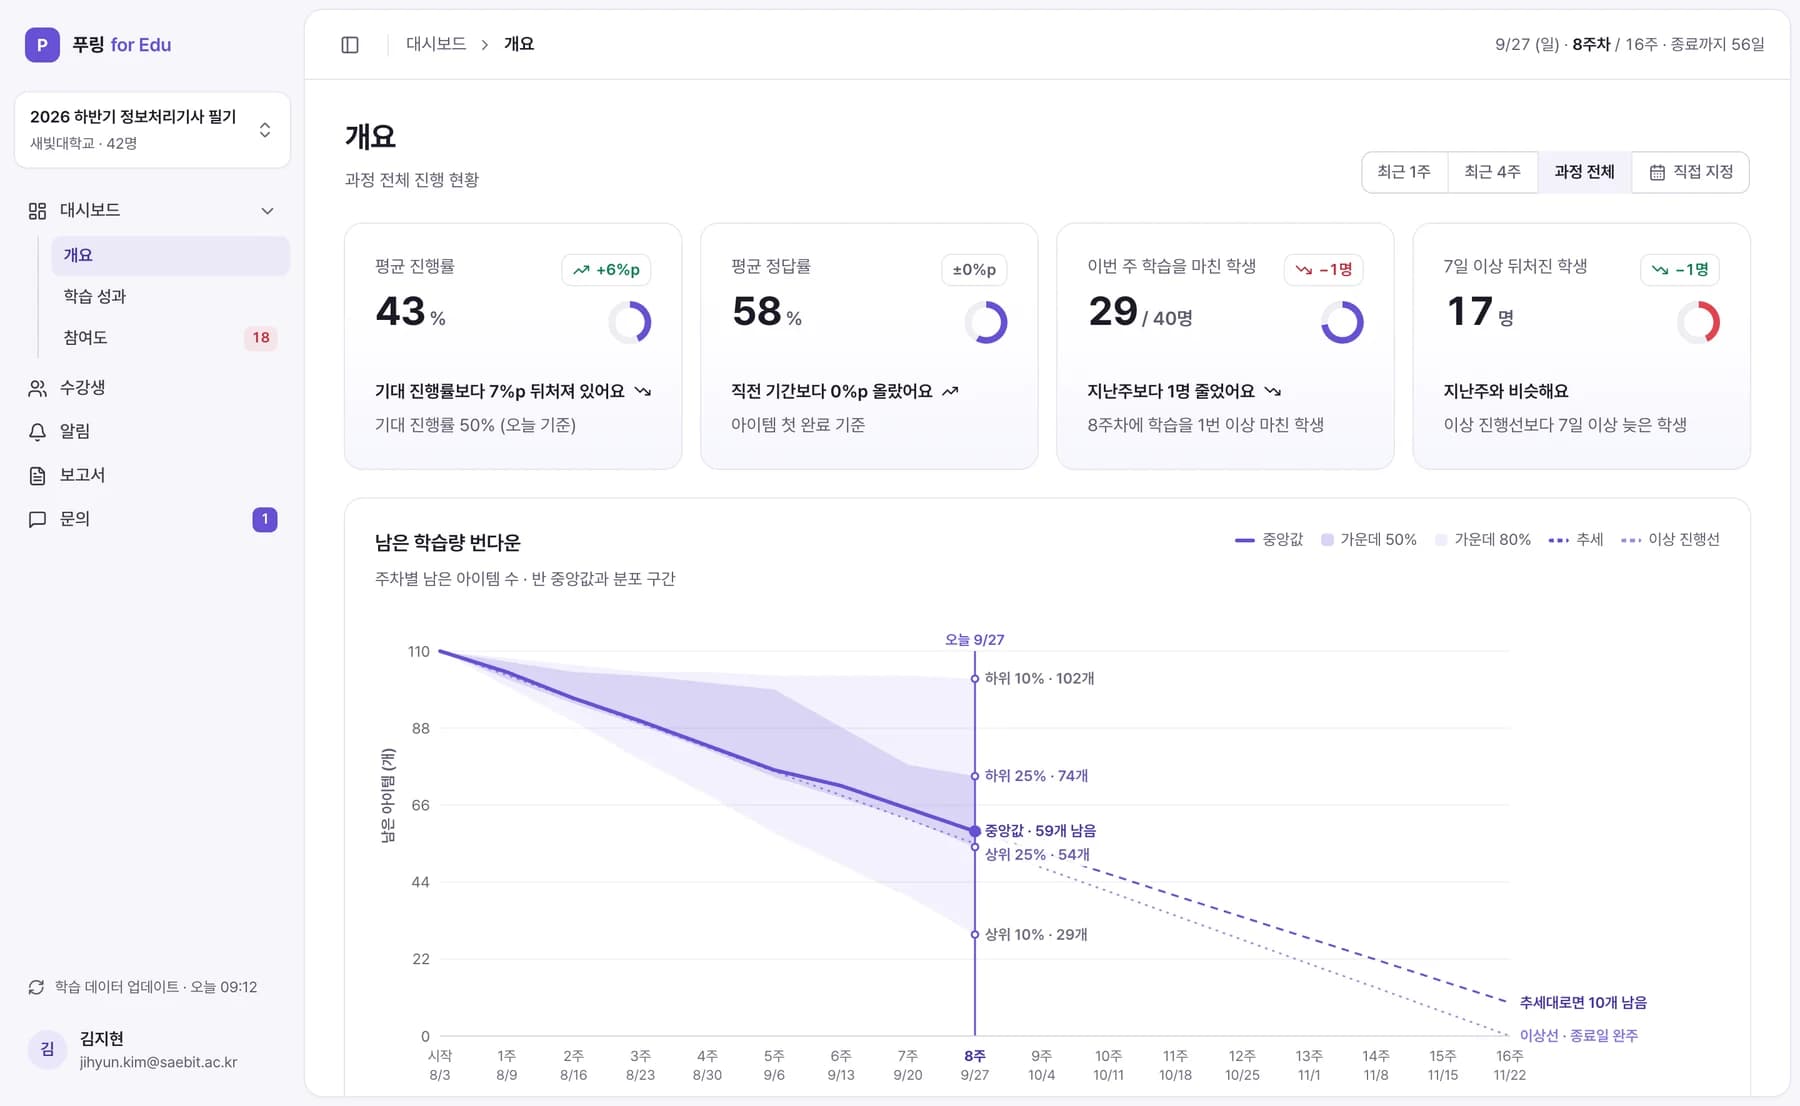Select the 최근 1주 range tab
1800x1106 pixels.
tap(1404, 172)
